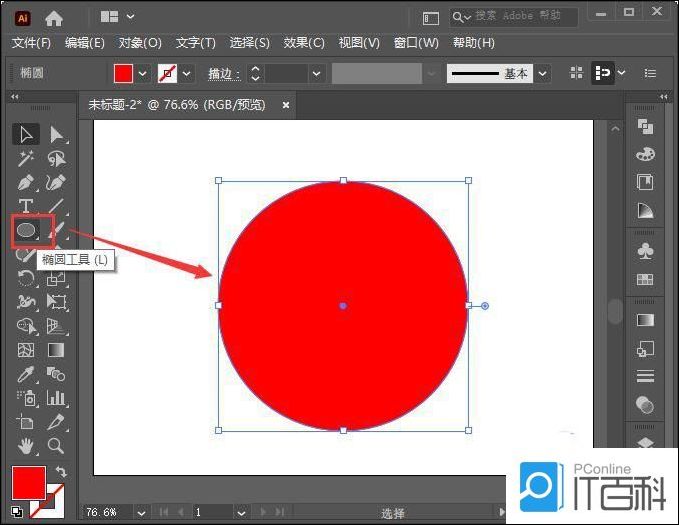Select the Column Graph tool
The width and height of the screenshot is (679, 525).
tap(57, 398)
